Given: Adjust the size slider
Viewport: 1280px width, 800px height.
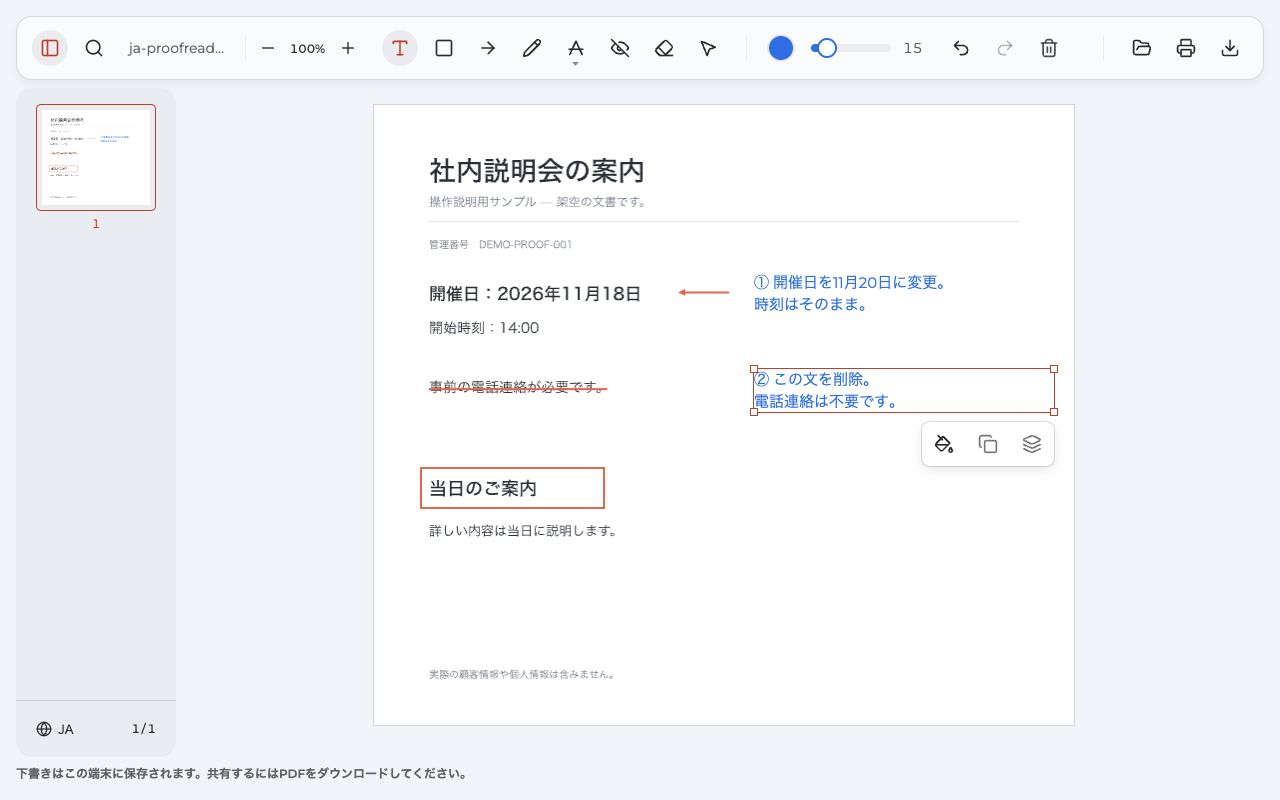Looking at the screenshot, I should tap(851, 48).
